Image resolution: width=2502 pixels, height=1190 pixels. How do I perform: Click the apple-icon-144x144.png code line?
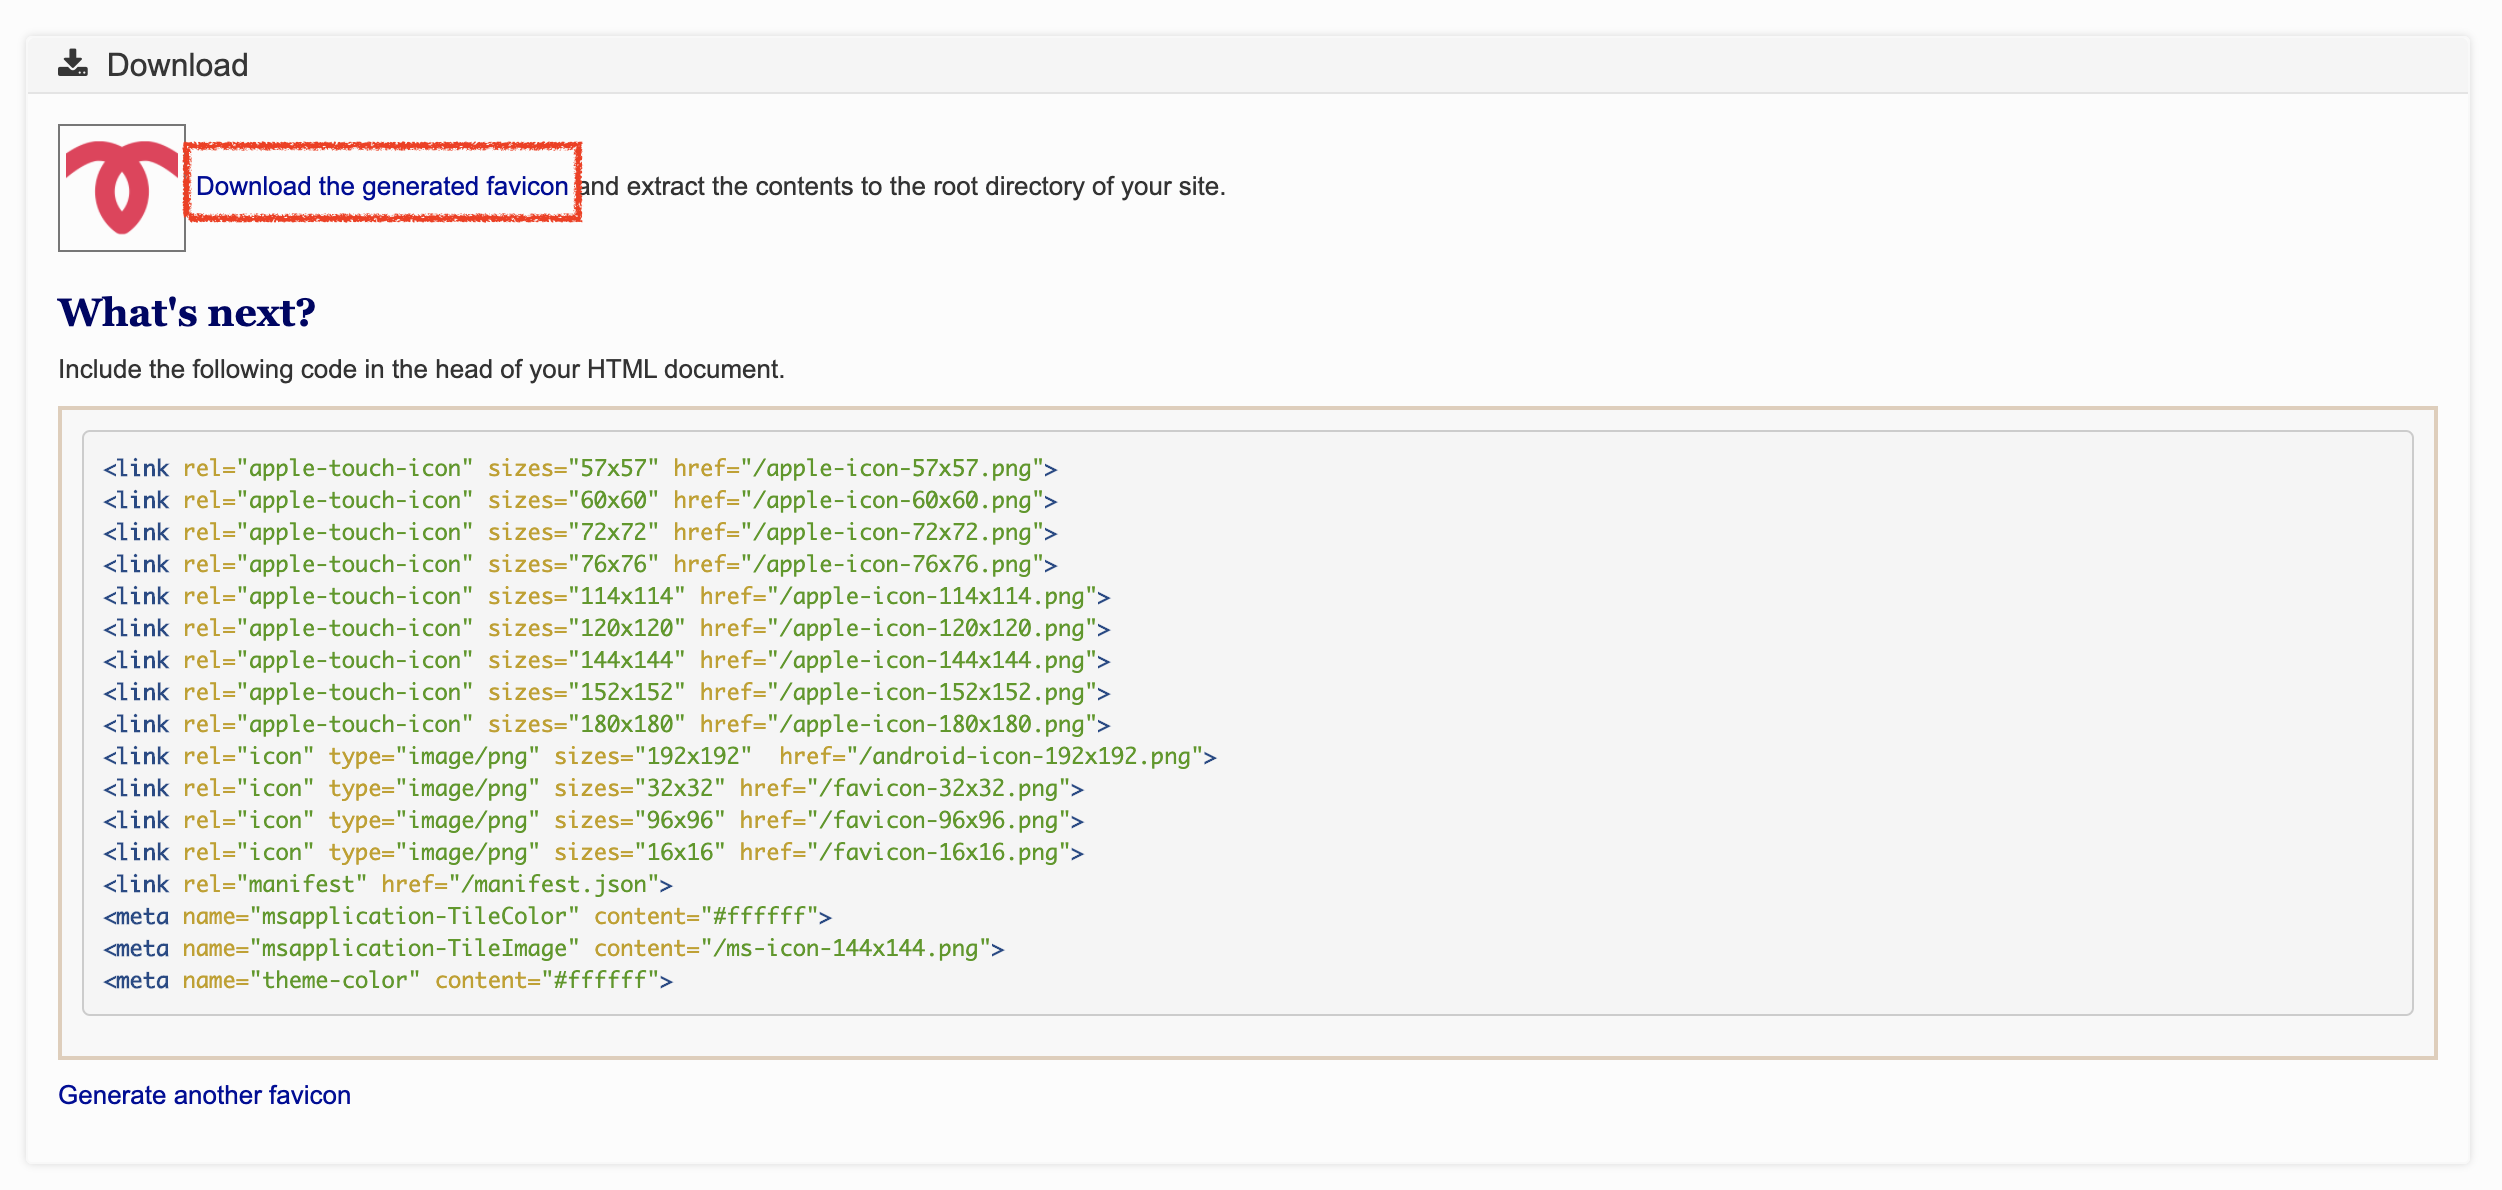click(606, 660)
